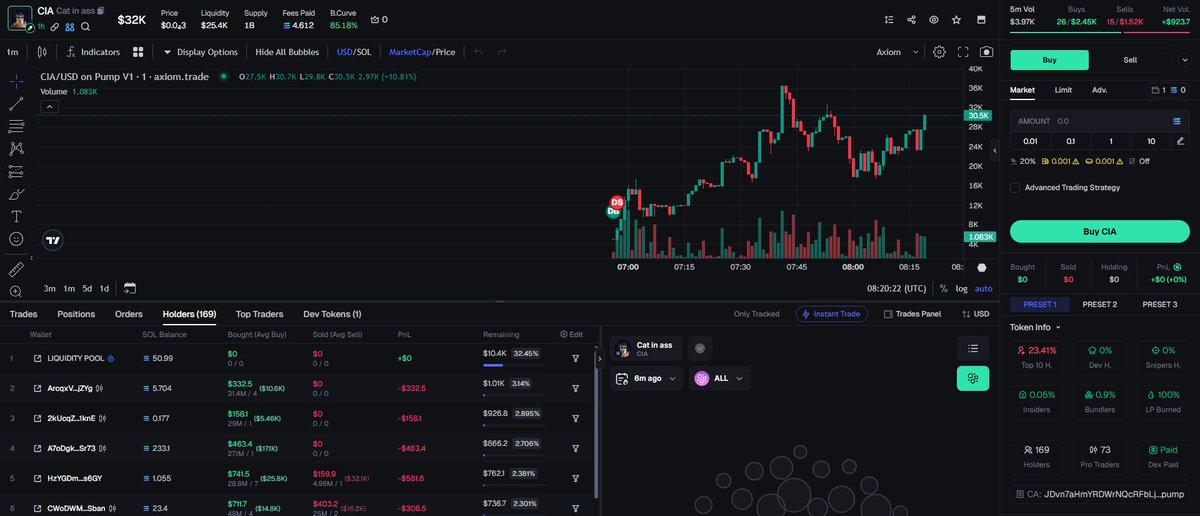Switch chart between USD/SOL
1200x516 pixels.
(x=355, y=51)
